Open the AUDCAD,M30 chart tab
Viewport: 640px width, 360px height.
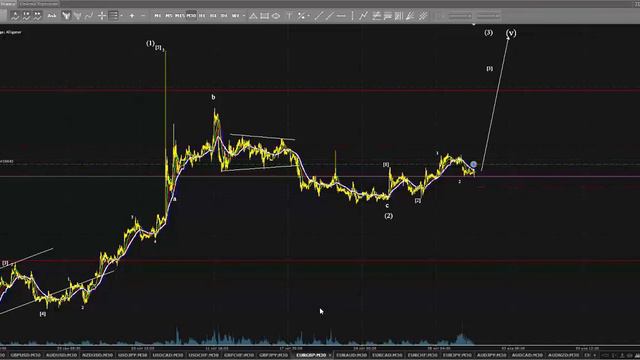[527, 356]
